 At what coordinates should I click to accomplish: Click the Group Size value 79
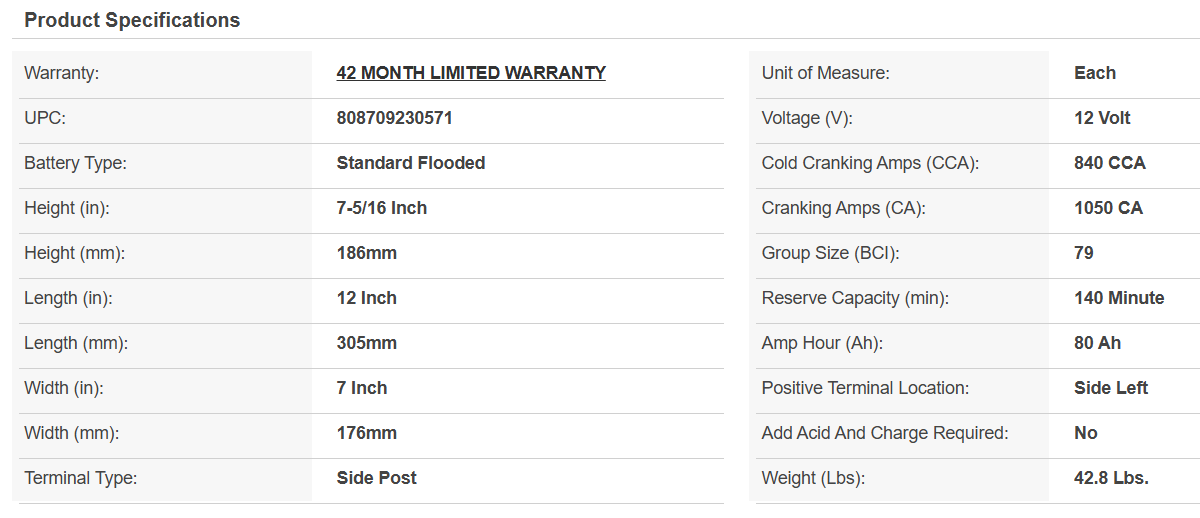coord(1084,253)
